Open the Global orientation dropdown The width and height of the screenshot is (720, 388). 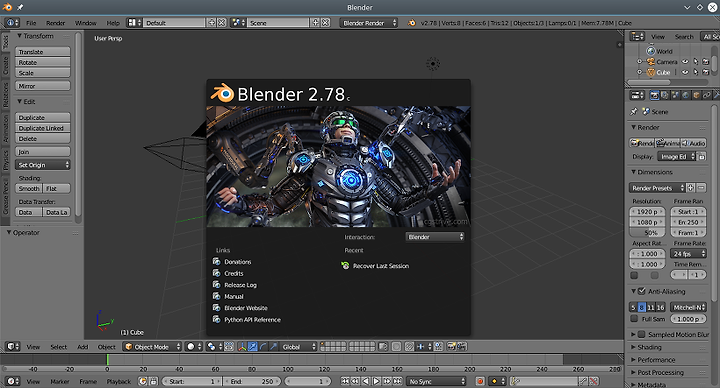coord(298,347)
